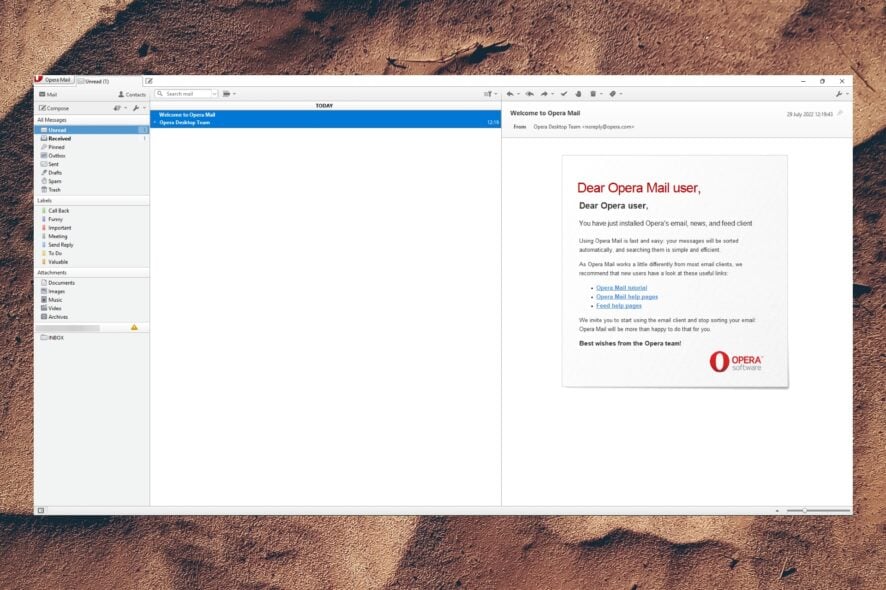Click the sender Opera Desktop Team address

pos(584,127)
